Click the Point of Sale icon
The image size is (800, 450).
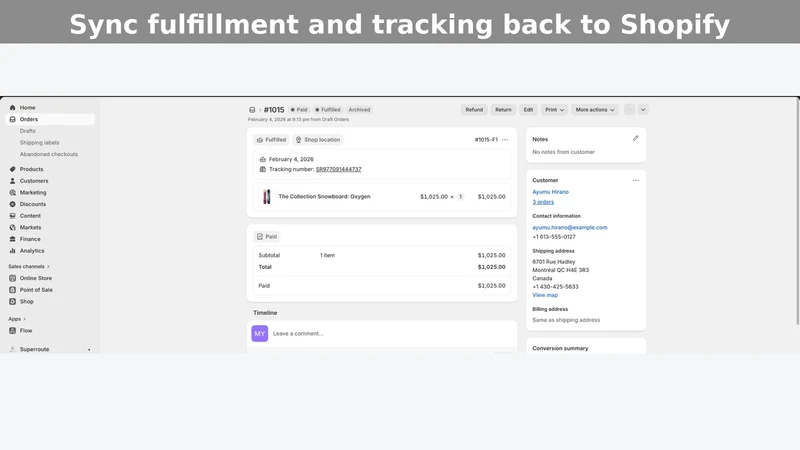click(13, 290)
